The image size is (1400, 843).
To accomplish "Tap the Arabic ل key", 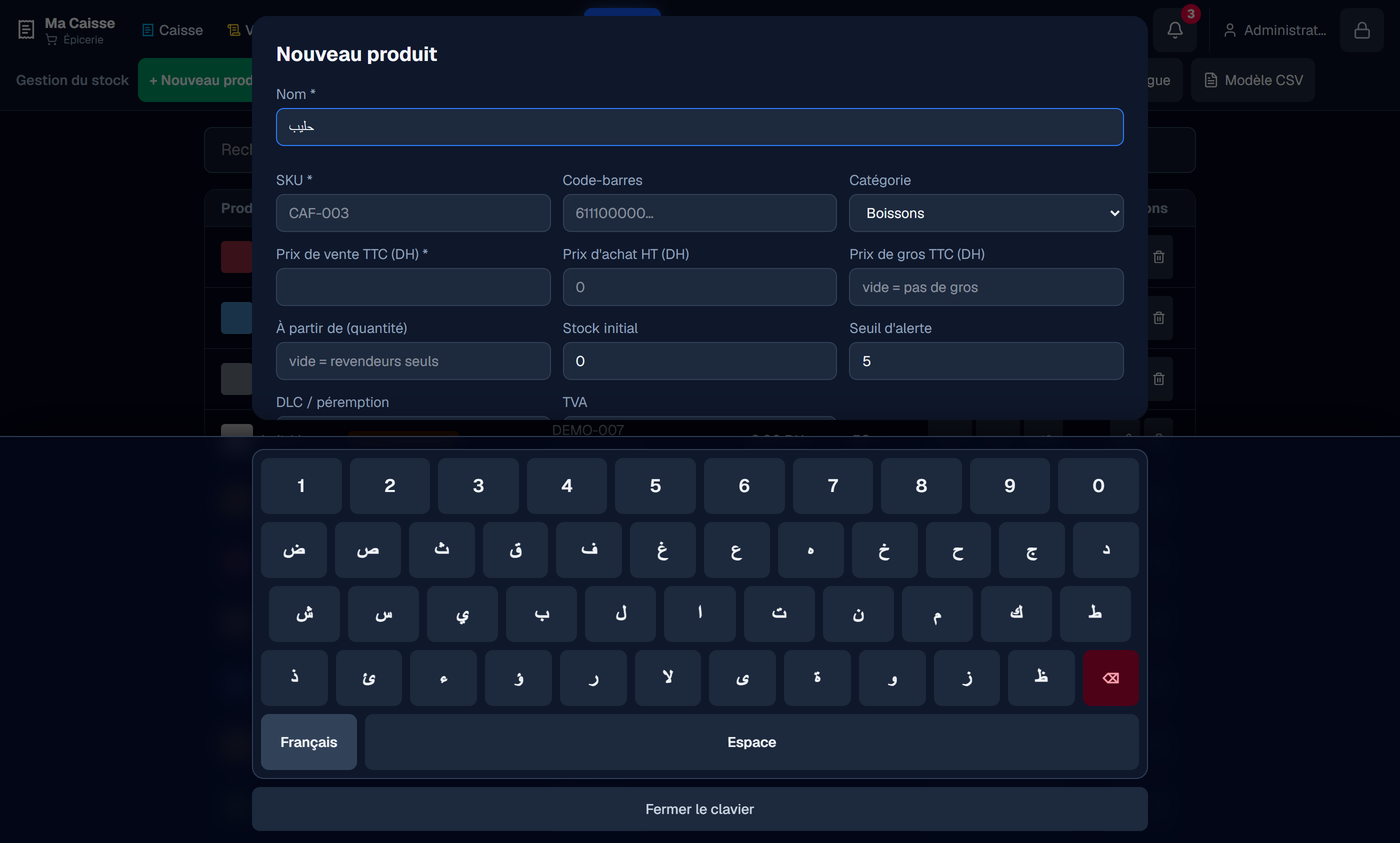I will [x=621, y=614].
